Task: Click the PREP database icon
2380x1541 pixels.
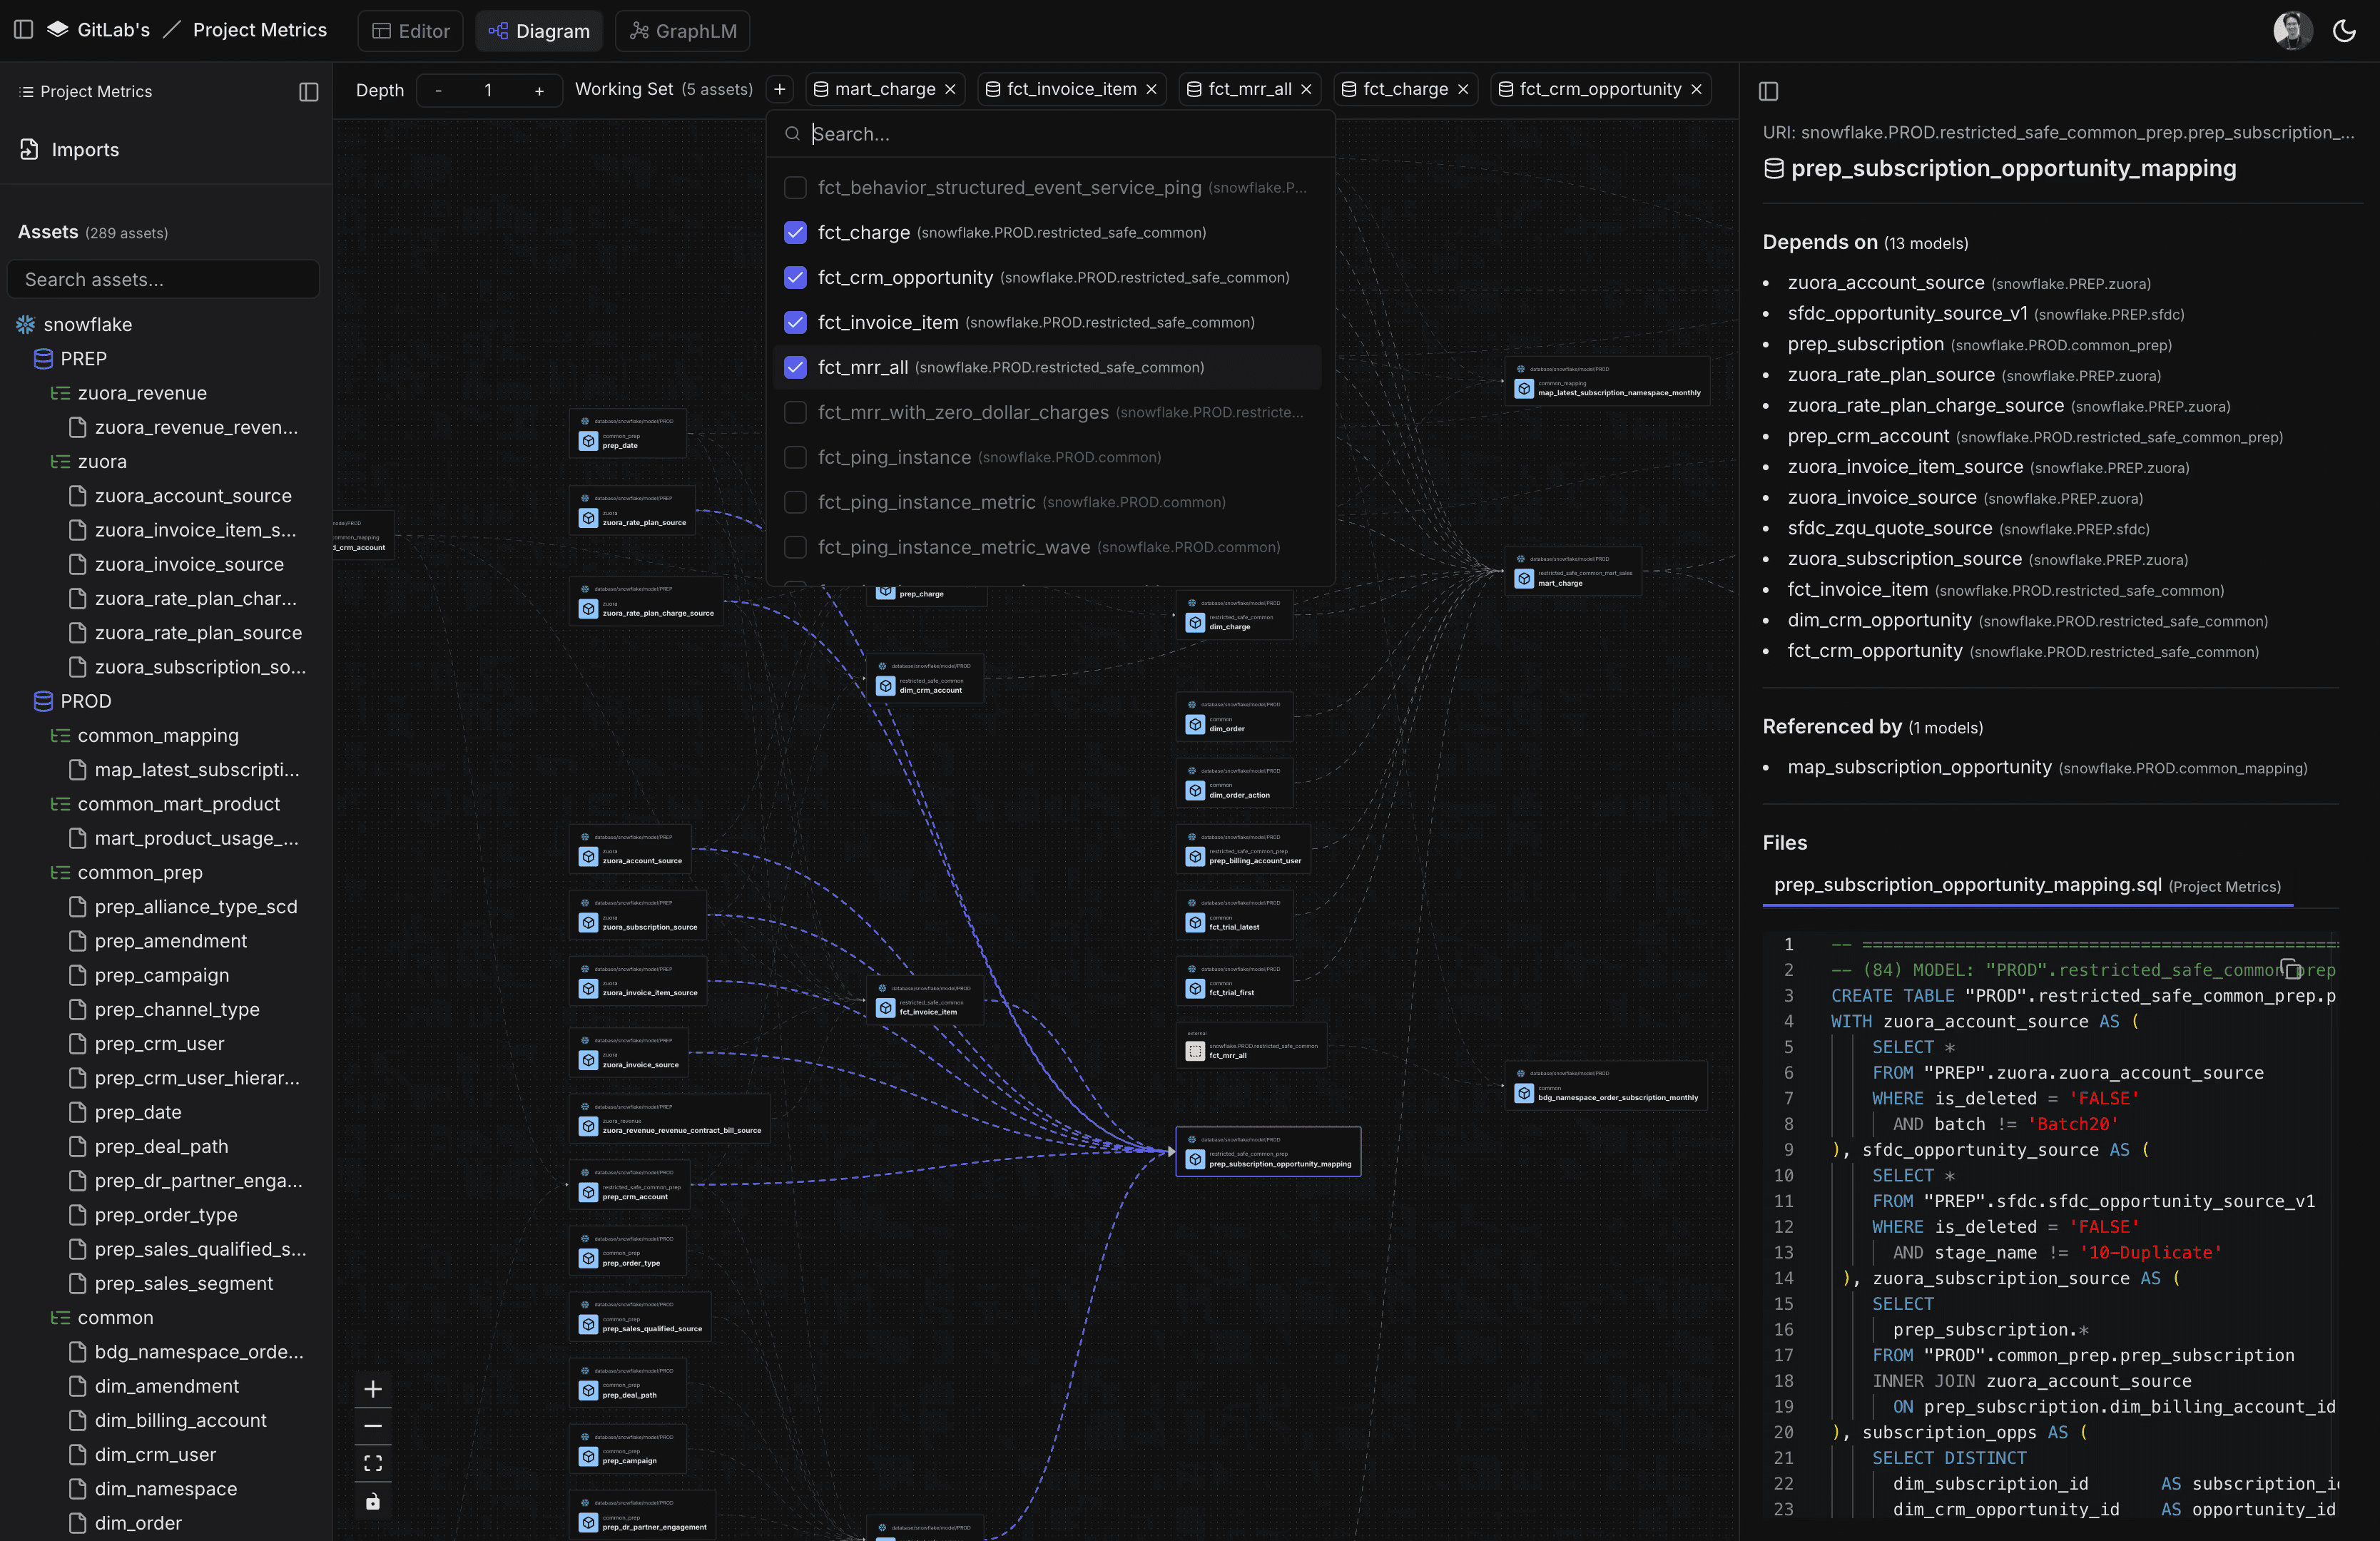Action: (x=43, y=358)
